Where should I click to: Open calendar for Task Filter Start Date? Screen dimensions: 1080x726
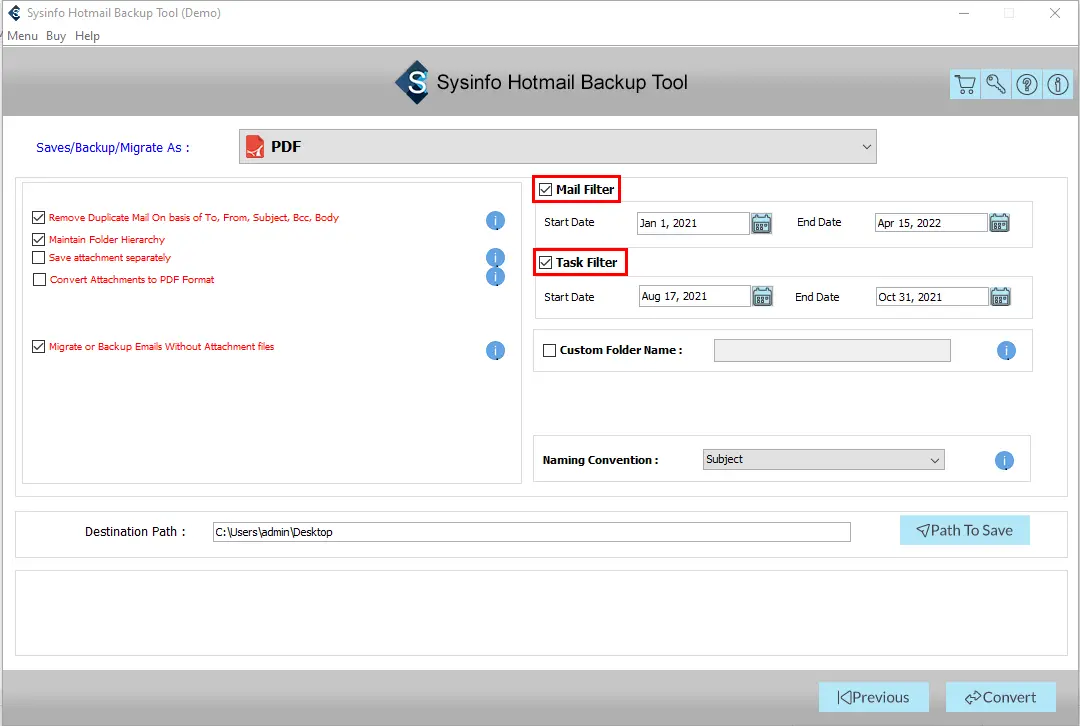[x=762, y=296]
